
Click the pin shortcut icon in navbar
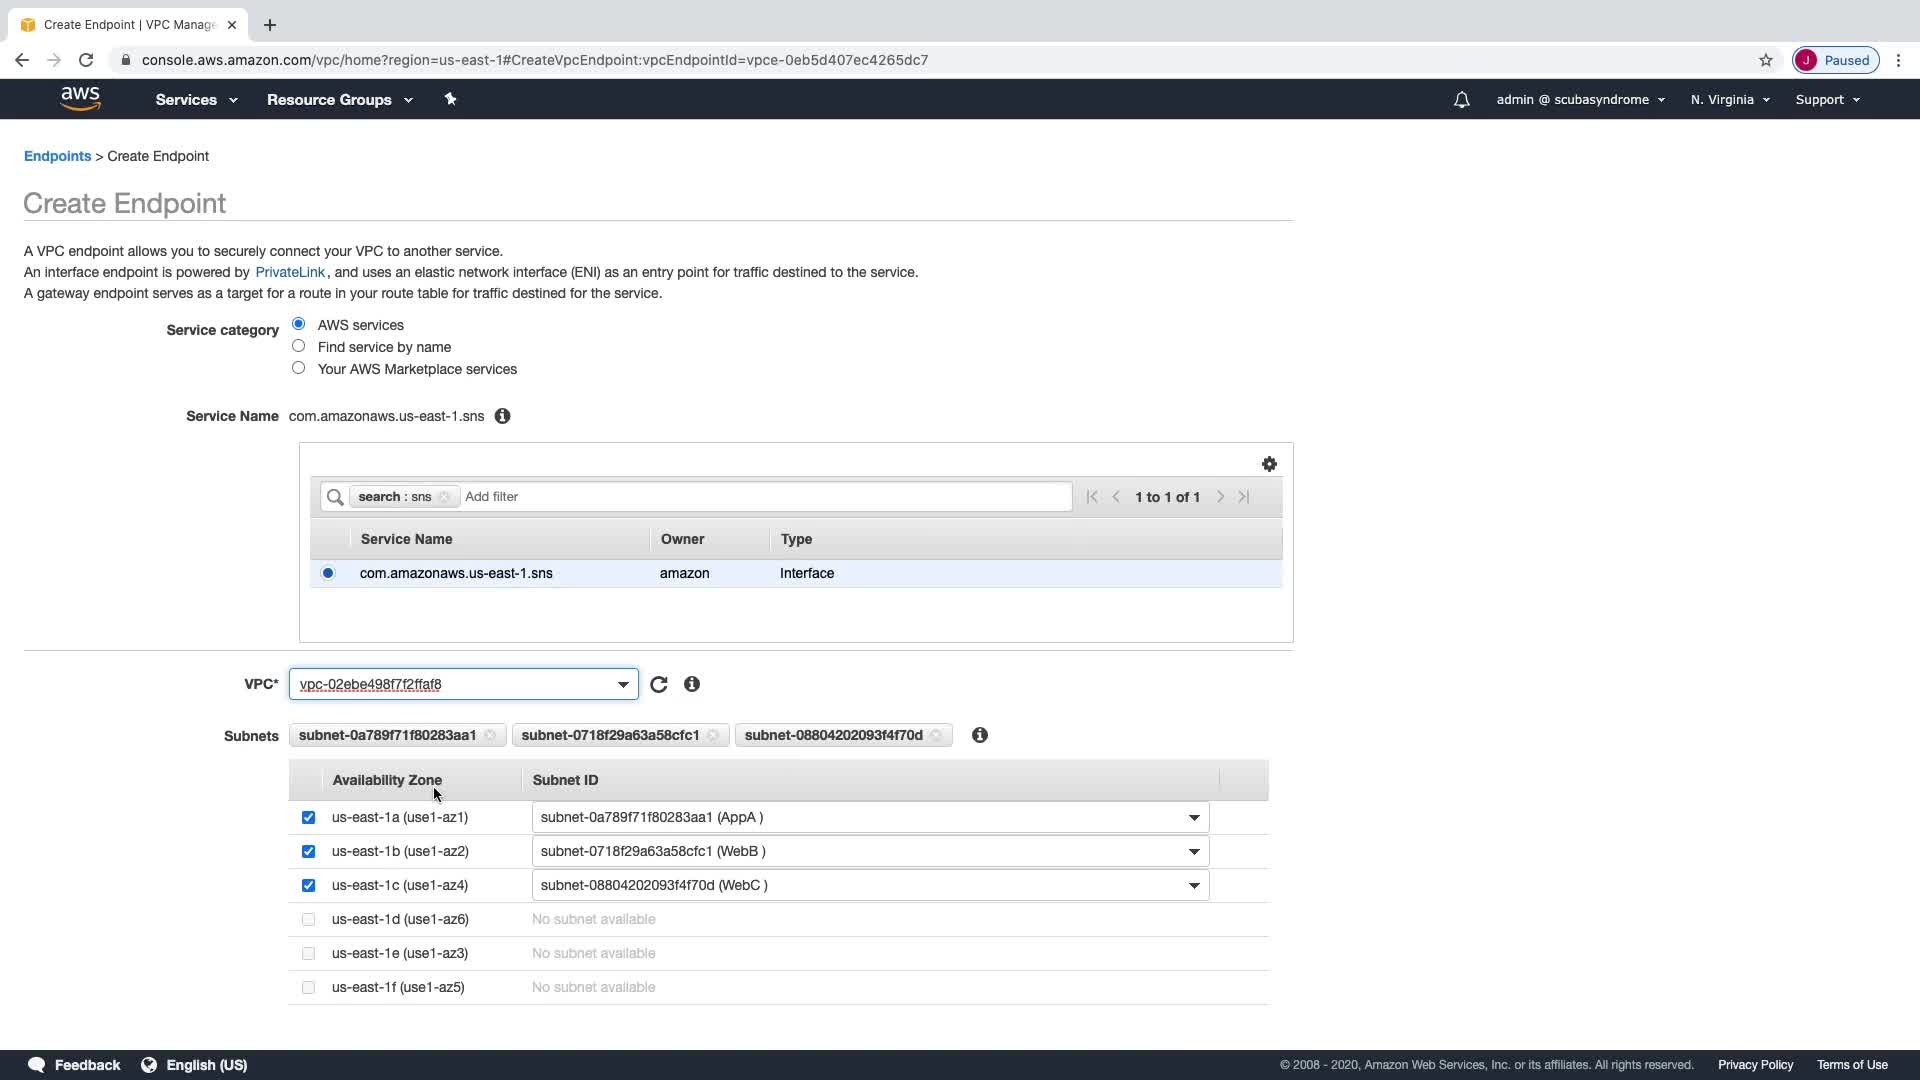[450, 99]
